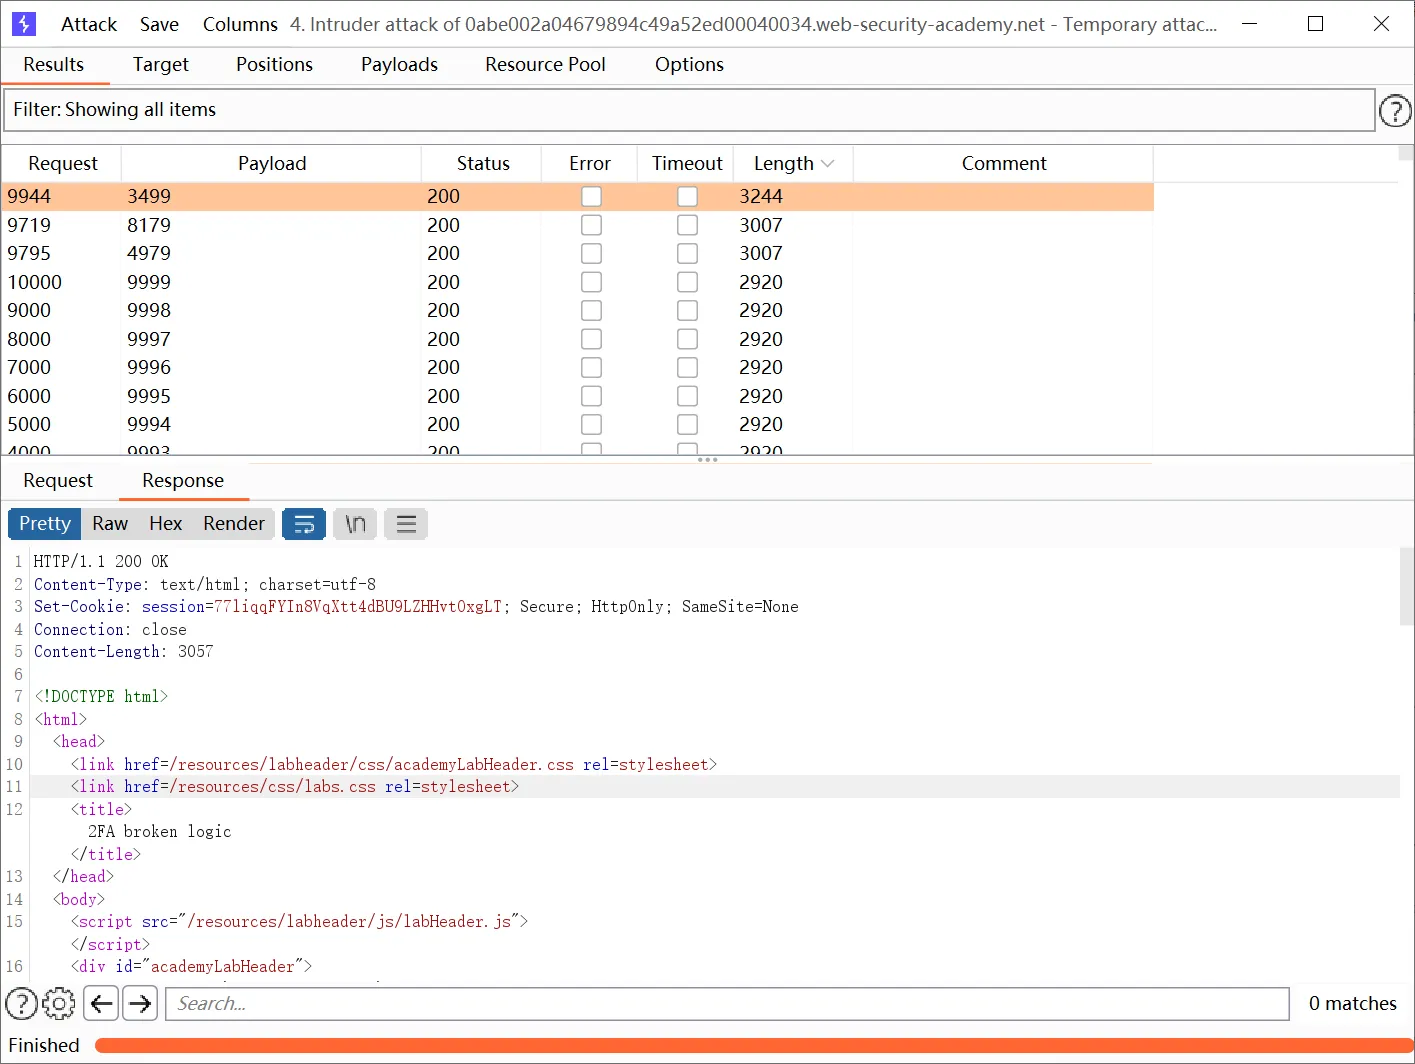Open the Request message tab

[58, 480]
